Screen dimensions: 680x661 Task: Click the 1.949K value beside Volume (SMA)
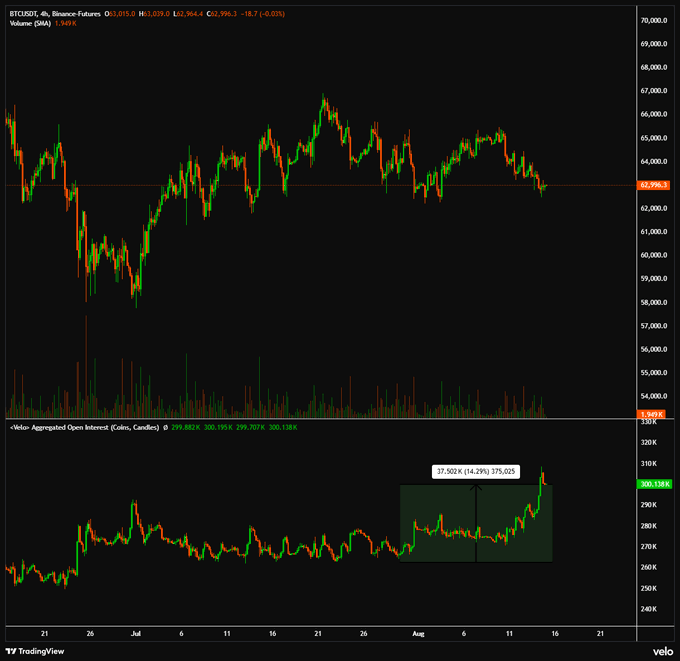click(65, 23)
